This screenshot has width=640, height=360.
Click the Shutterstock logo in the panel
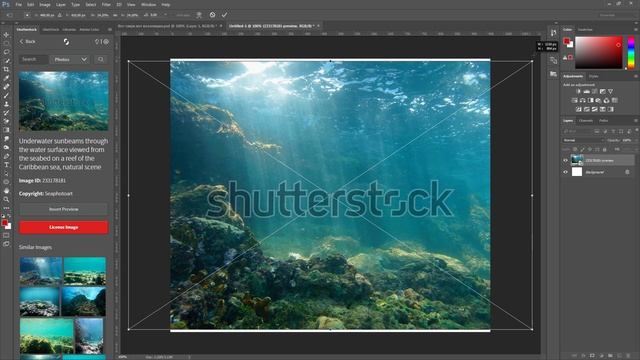(66, 42)
